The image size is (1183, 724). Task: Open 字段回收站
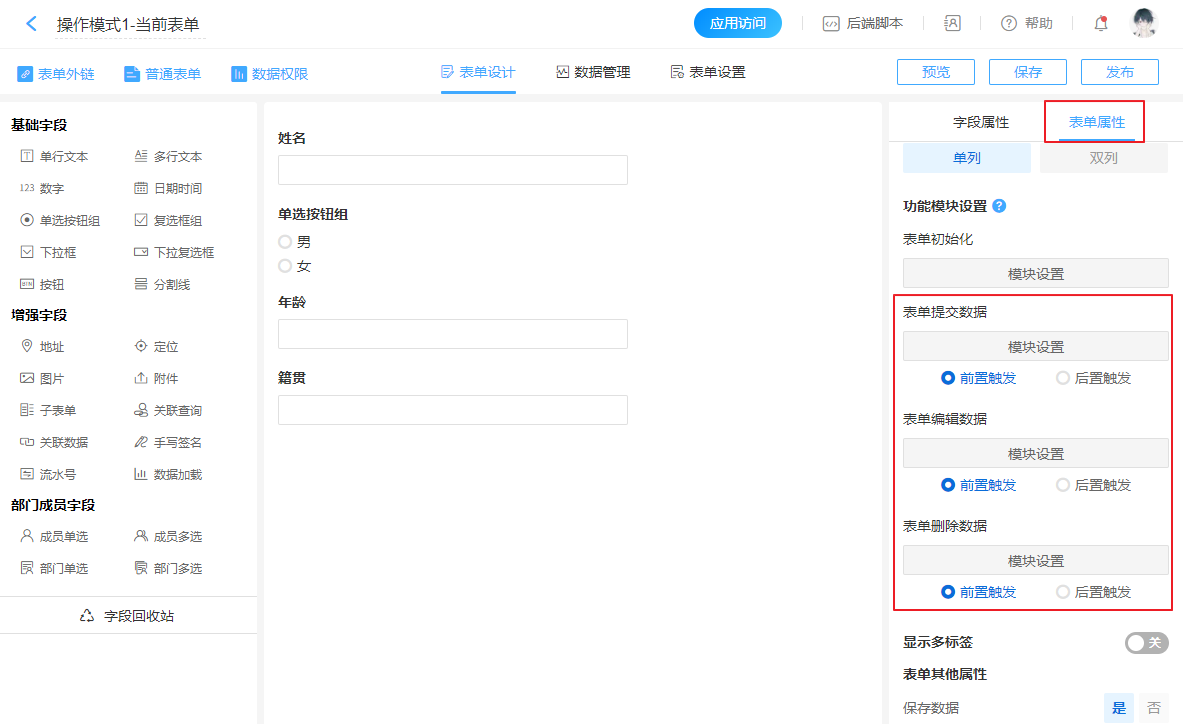(128, 615)
